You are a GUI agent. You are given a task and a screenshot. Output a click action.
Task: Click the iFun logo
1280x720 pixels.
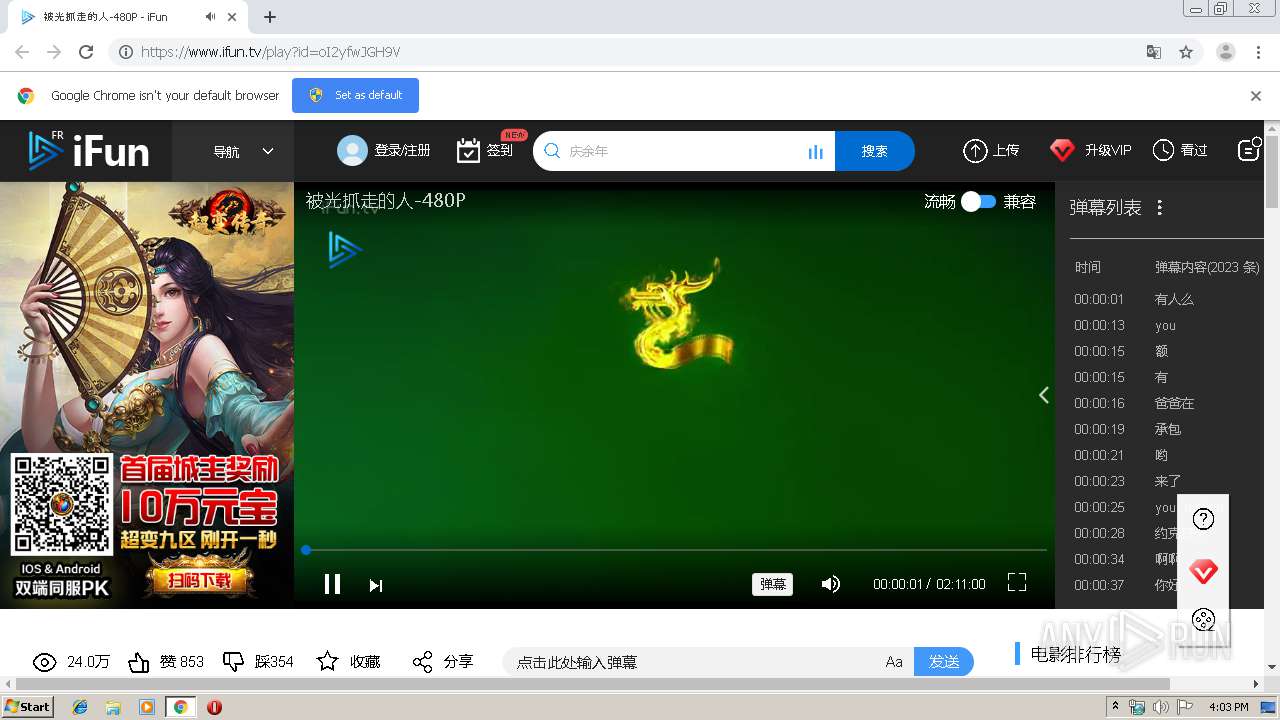(x=88, y=150)
